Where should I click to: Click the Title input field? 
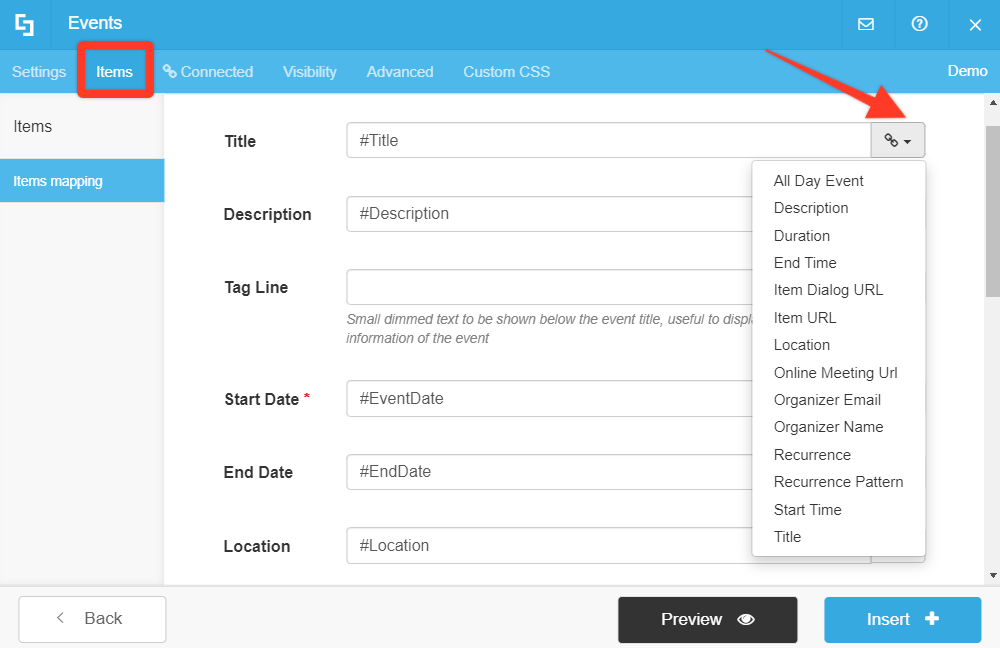(x=608, y=140)
